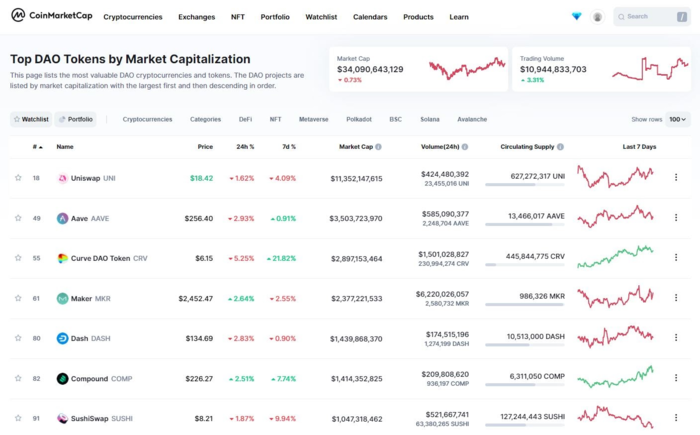Open the three-dot menu for Curve DAO Token
700x435 pixels.
[x=676, y=257]
